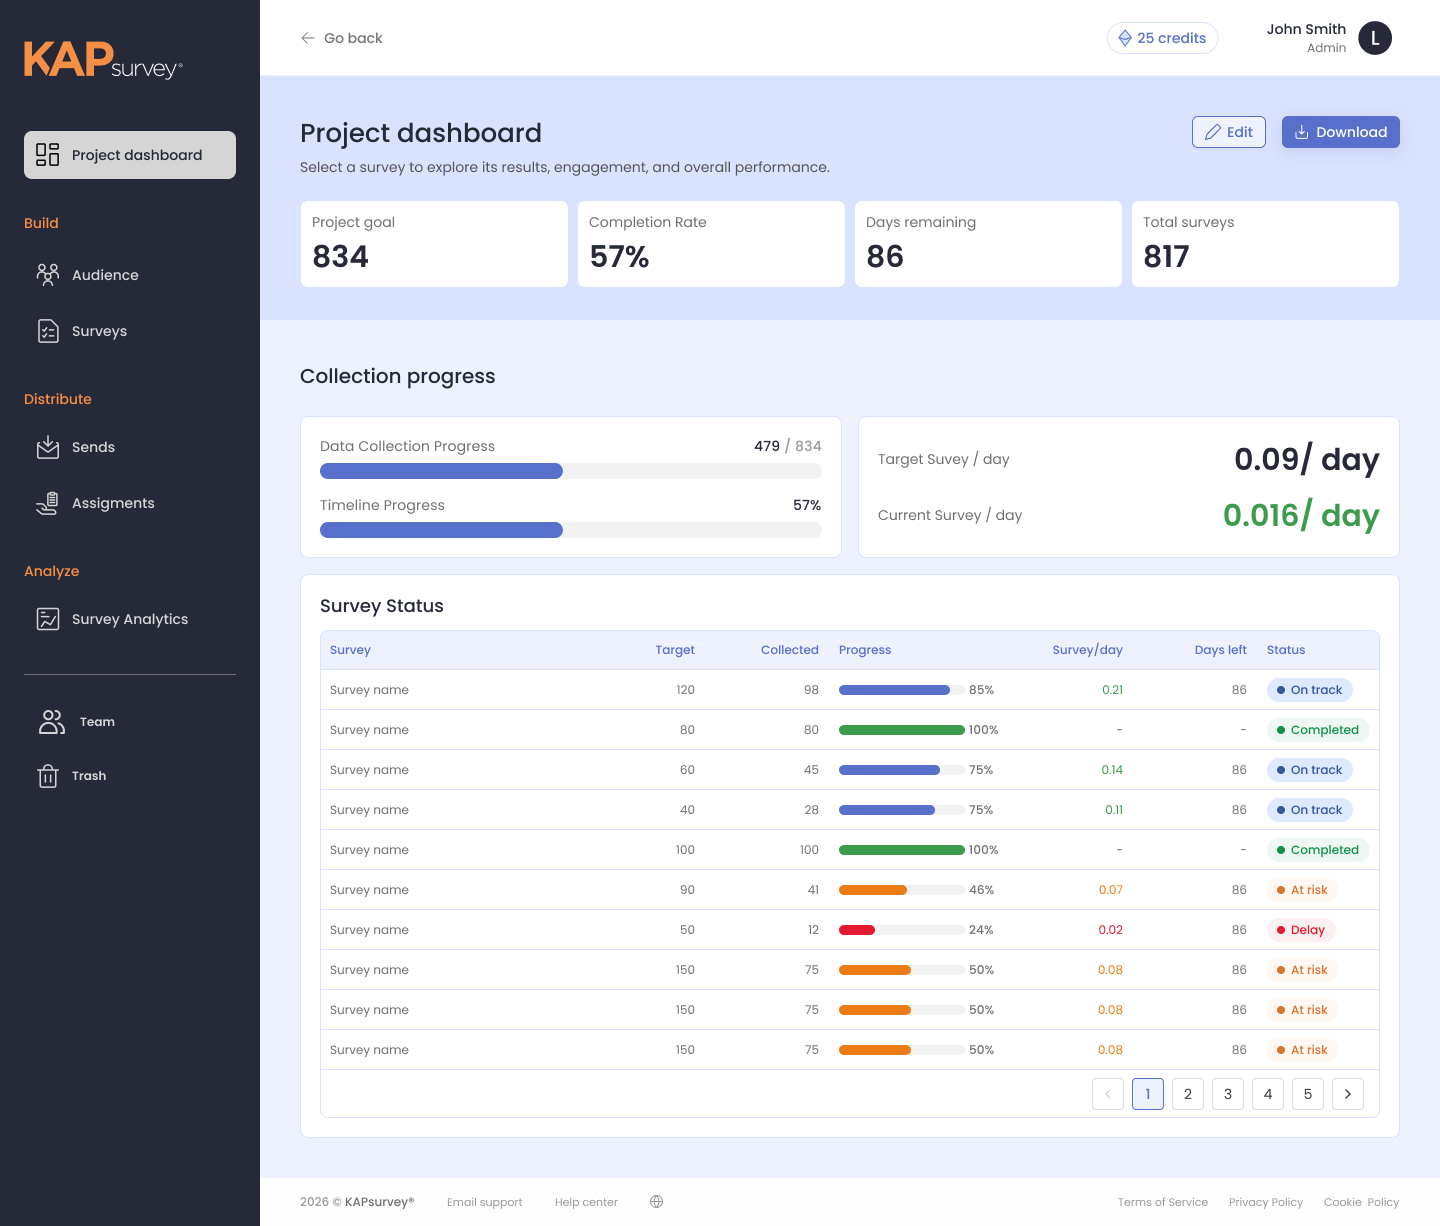Click the Assigments hand icon
The image size is (1440, 1226).
tap(47, 503)
